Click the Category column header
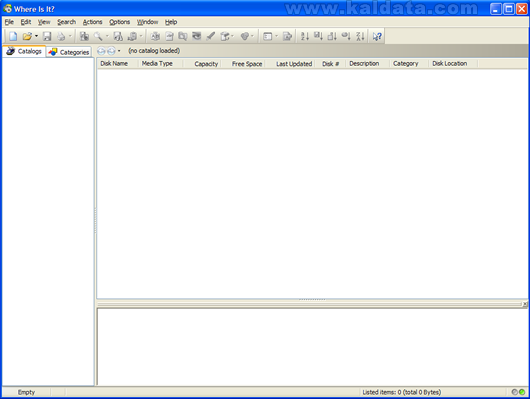The width and height of the screenshot is (530, 399). 409,64
